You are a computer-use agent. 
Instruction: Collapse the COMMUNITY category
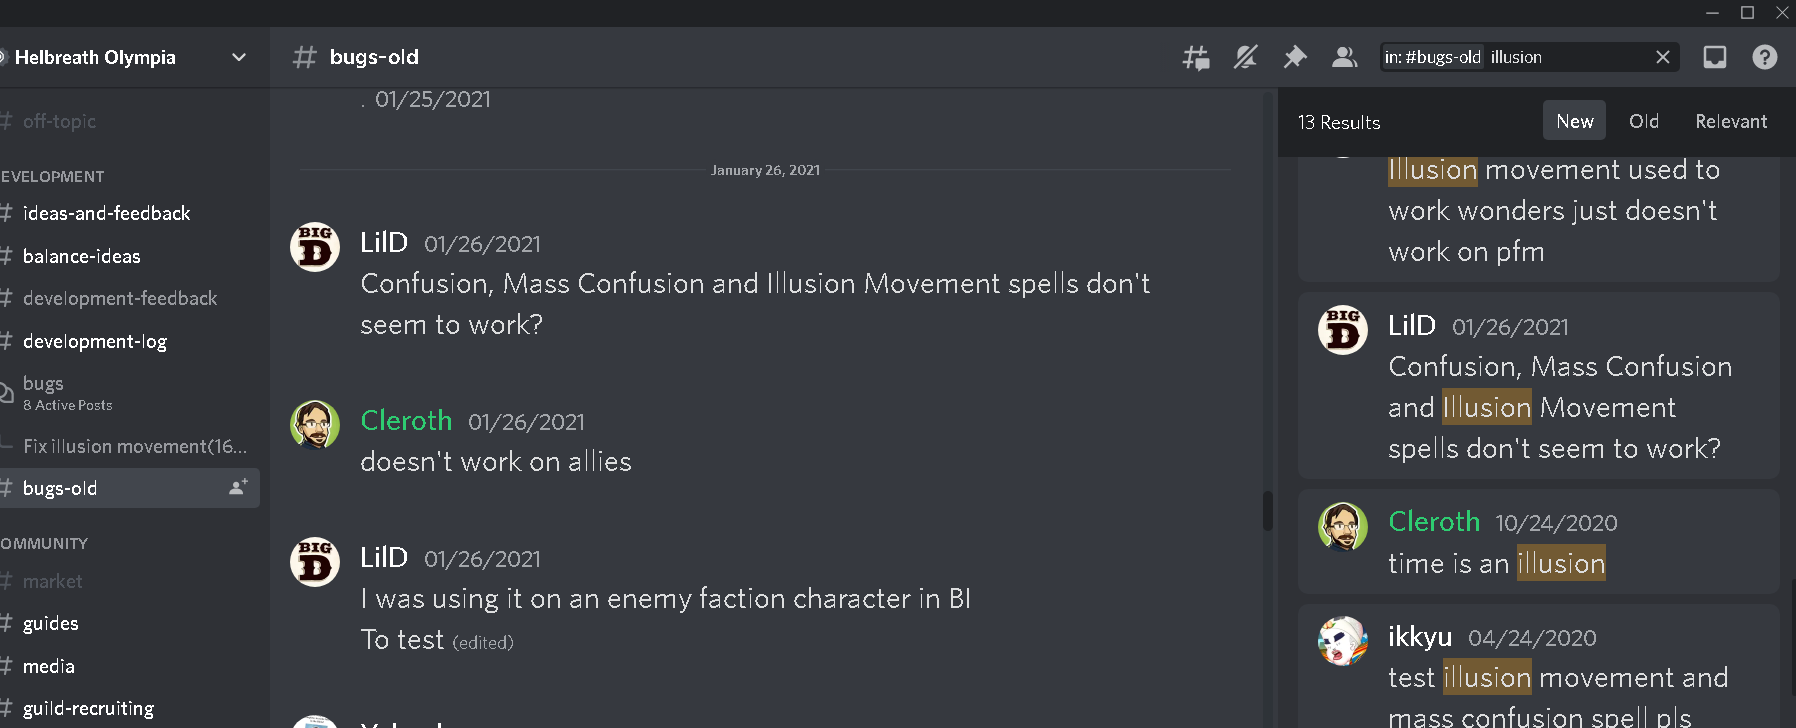[x=45, y=544]
